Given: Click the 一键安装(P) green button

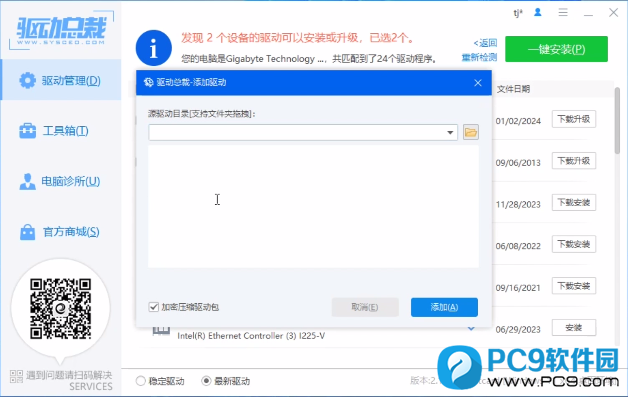Looking at the screenshot, I should (x=556, y=49).
